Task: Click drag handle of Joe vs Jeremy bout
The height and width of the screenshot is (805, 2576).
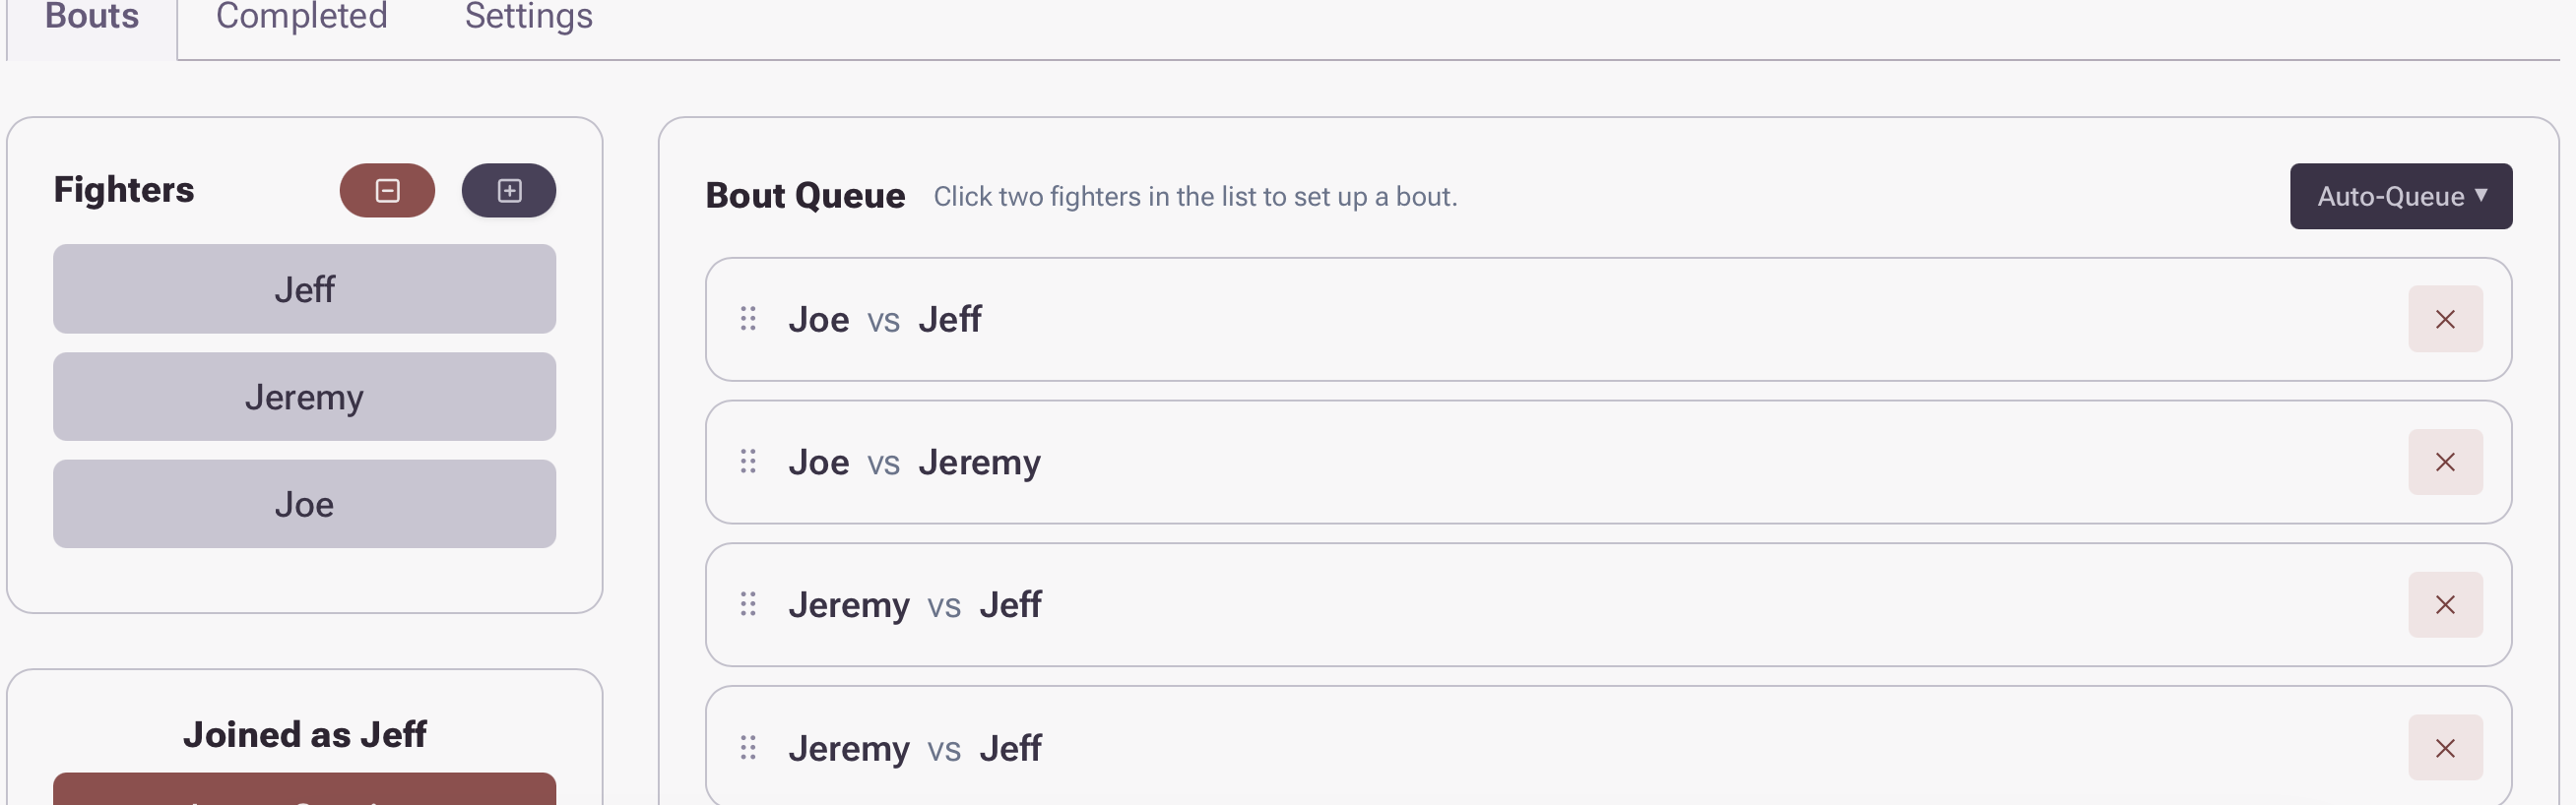Action: (748, 462)
